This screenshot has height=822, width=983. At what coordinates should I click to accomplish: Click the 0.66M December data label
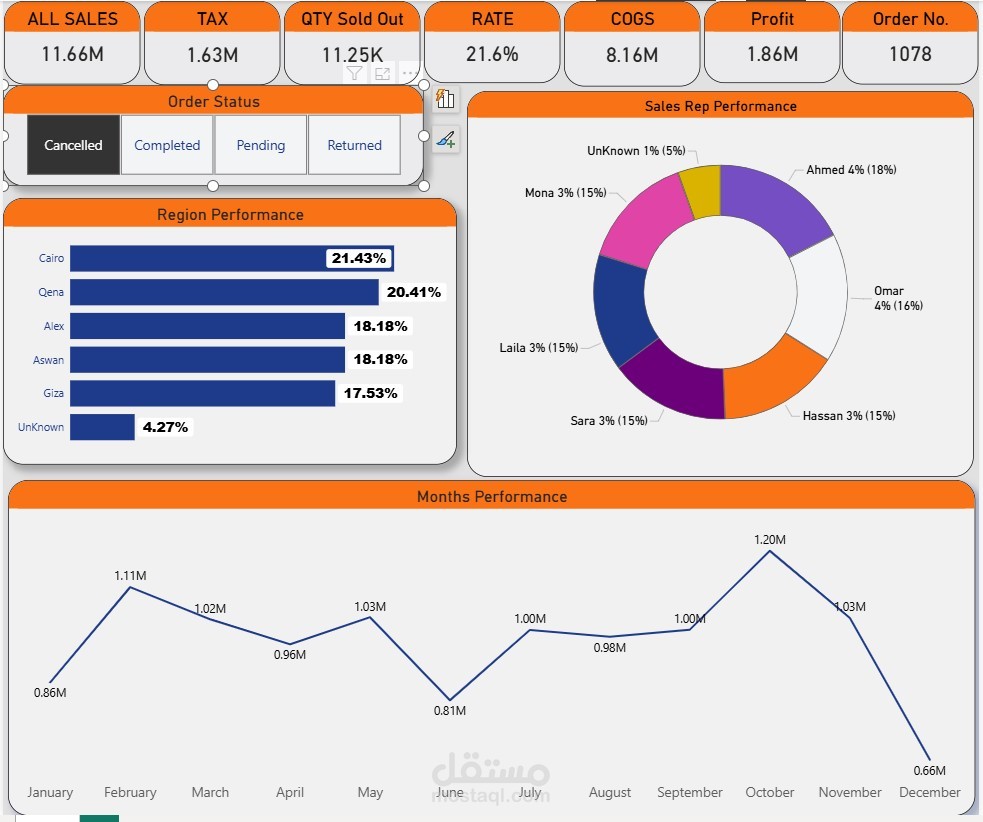(x=929, y=770)
